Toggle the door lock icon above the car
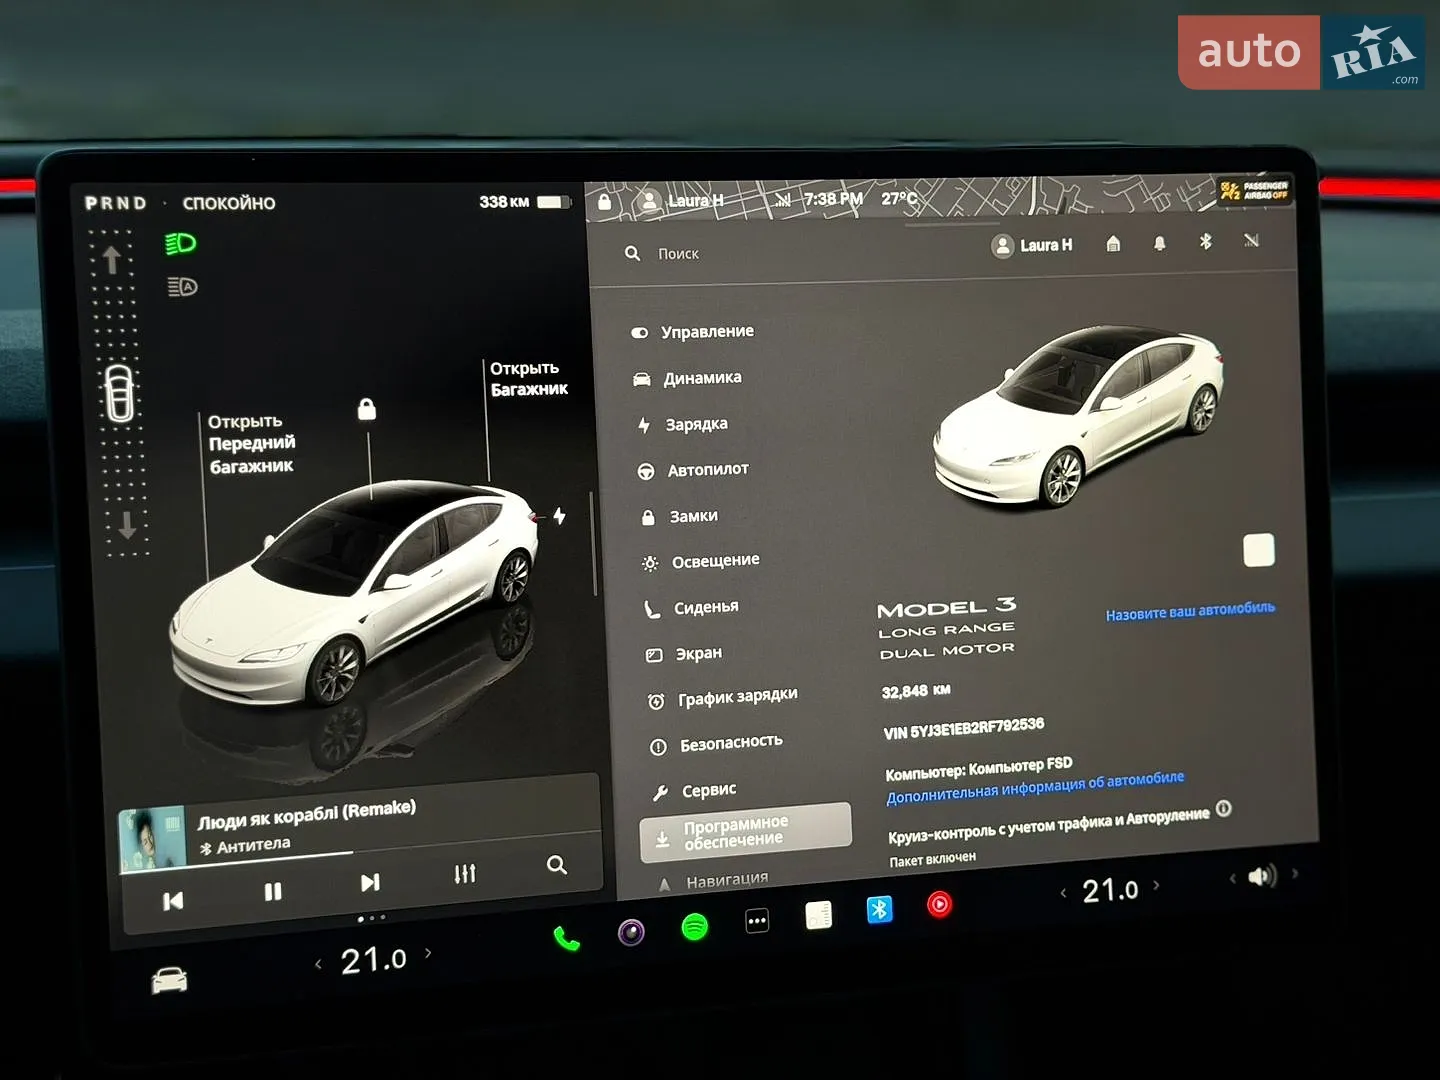This screenshot has height=1080, width=1440. pyautogui.click(x=367, y=408)
